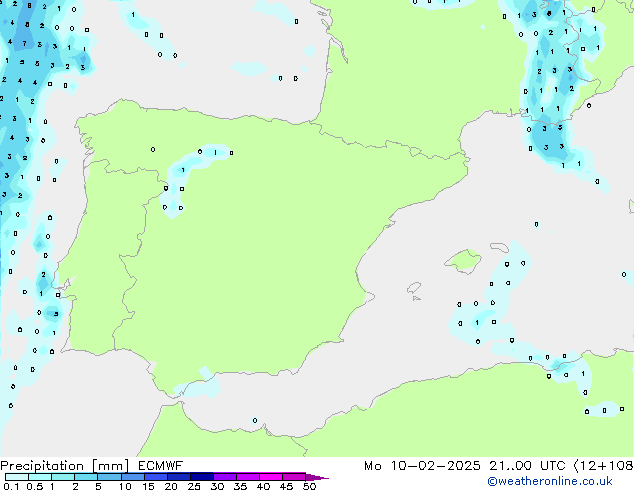The height and width of the screenshot is (490, 634).
Task: Click the "ECMWF" model label
Action: (x=161, y=466)
